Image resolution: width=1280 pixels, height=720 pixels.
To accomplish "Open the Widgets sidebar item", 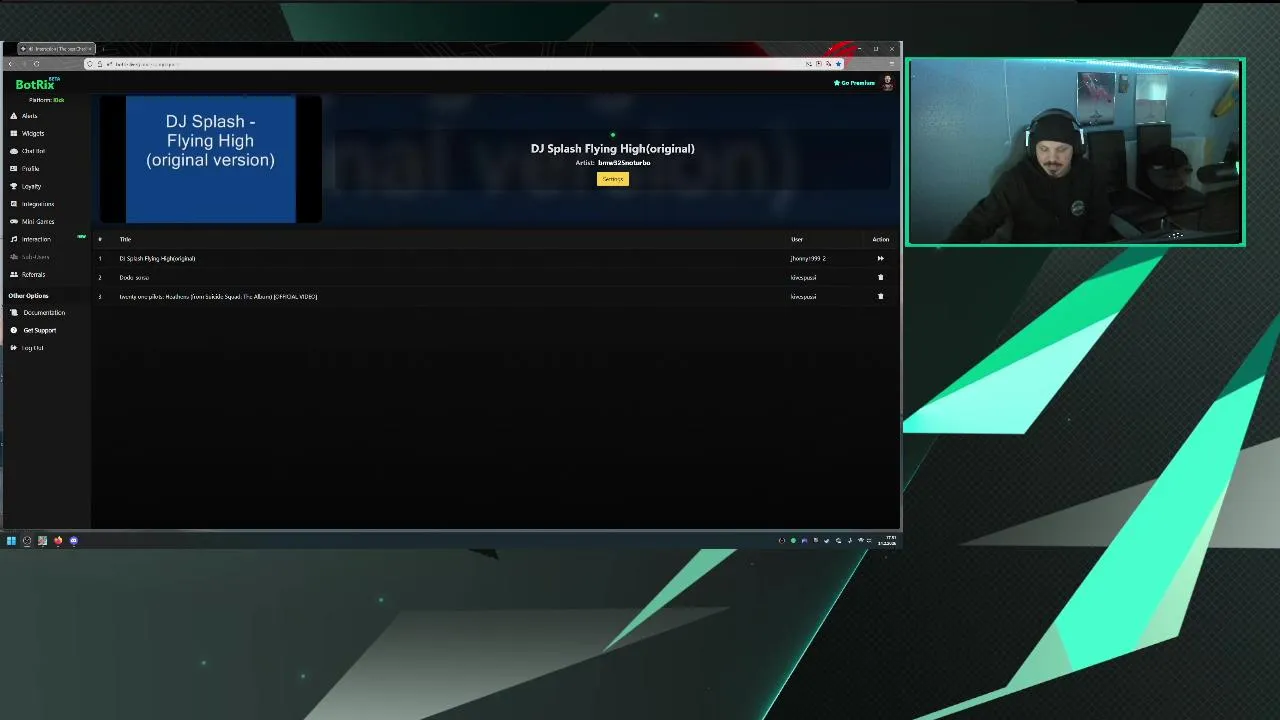I will 33,133.
